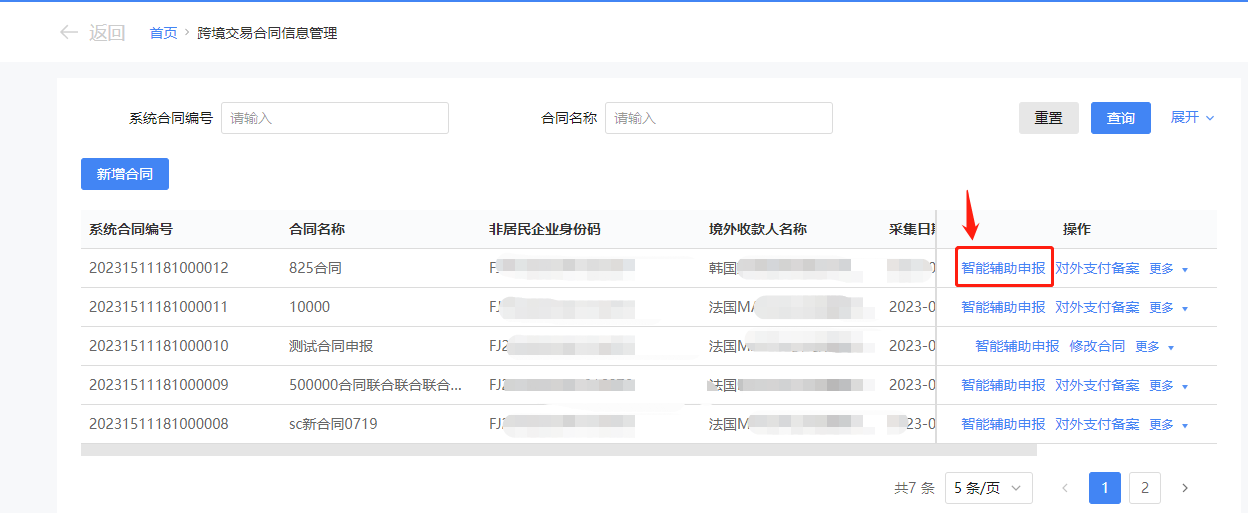1248x513 pixels.
Task: Go to page 2 in pagination
Action: click(x=1144, y=488)
